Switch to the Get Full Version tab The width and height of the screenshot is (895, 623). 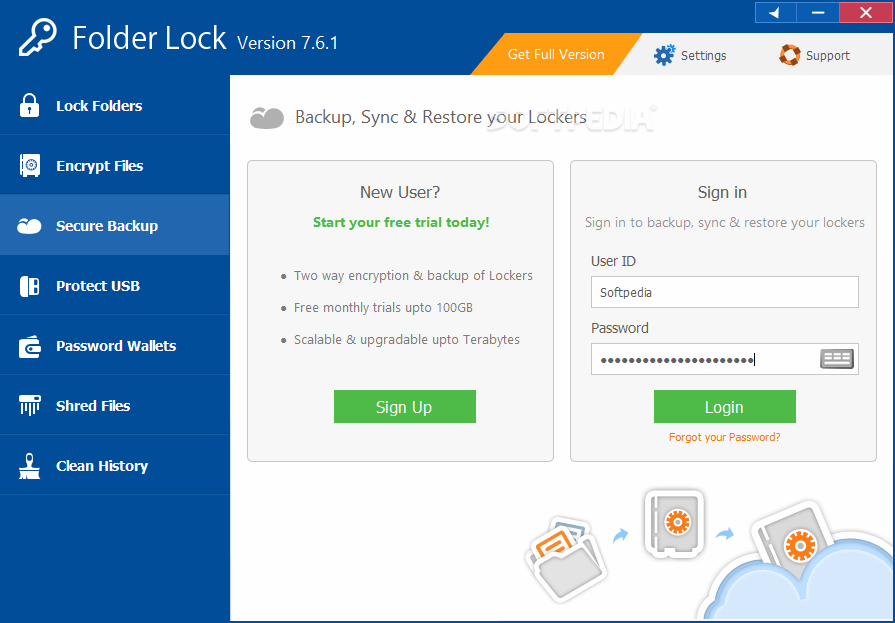(558, 56)
